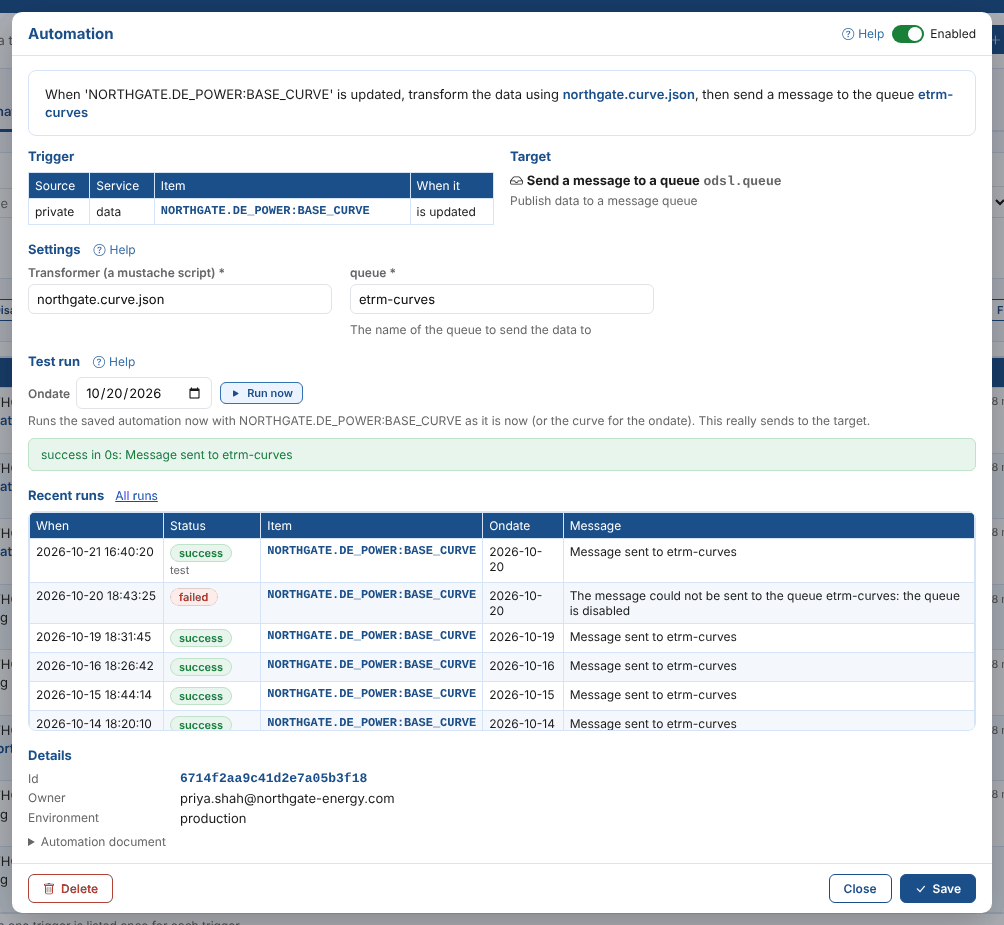Open Help next to Test run heading
The image size is (1004, 925).
tap(114, 362)
